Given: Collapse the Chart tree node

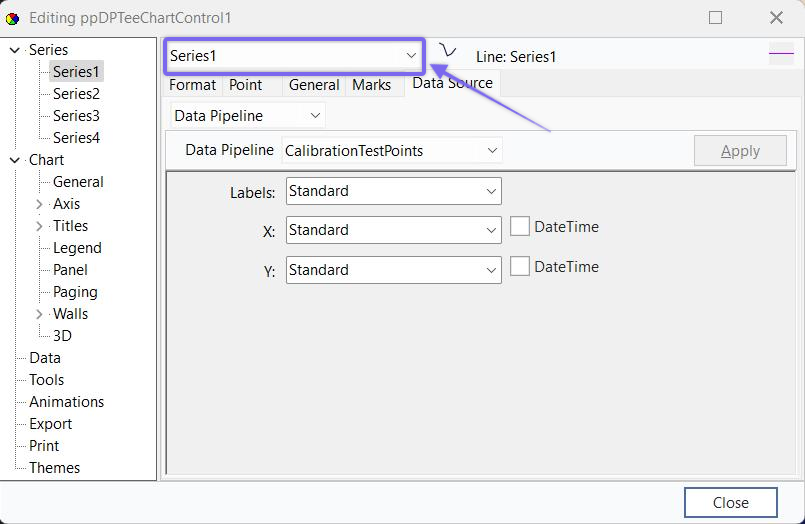Looking at the screenshot, I should click(15, 160).
